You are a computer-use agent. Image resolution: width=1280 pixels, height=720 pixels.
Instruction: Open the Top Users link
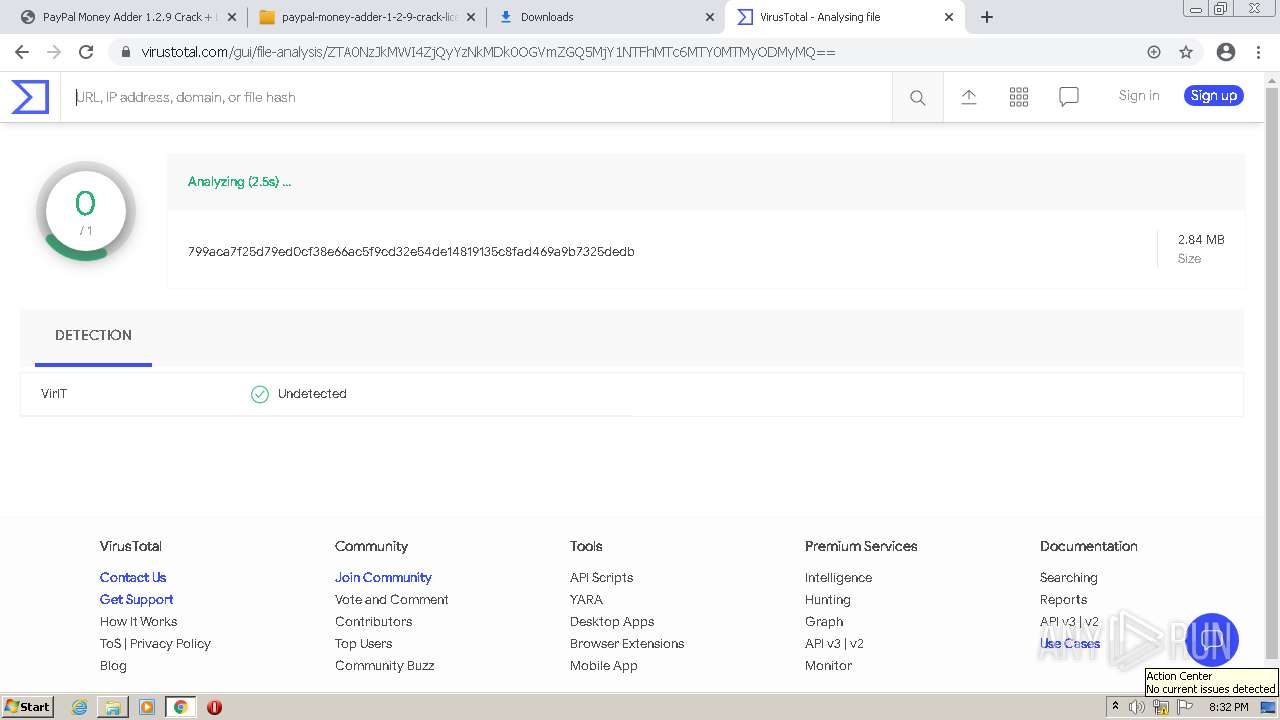point(363,644)
